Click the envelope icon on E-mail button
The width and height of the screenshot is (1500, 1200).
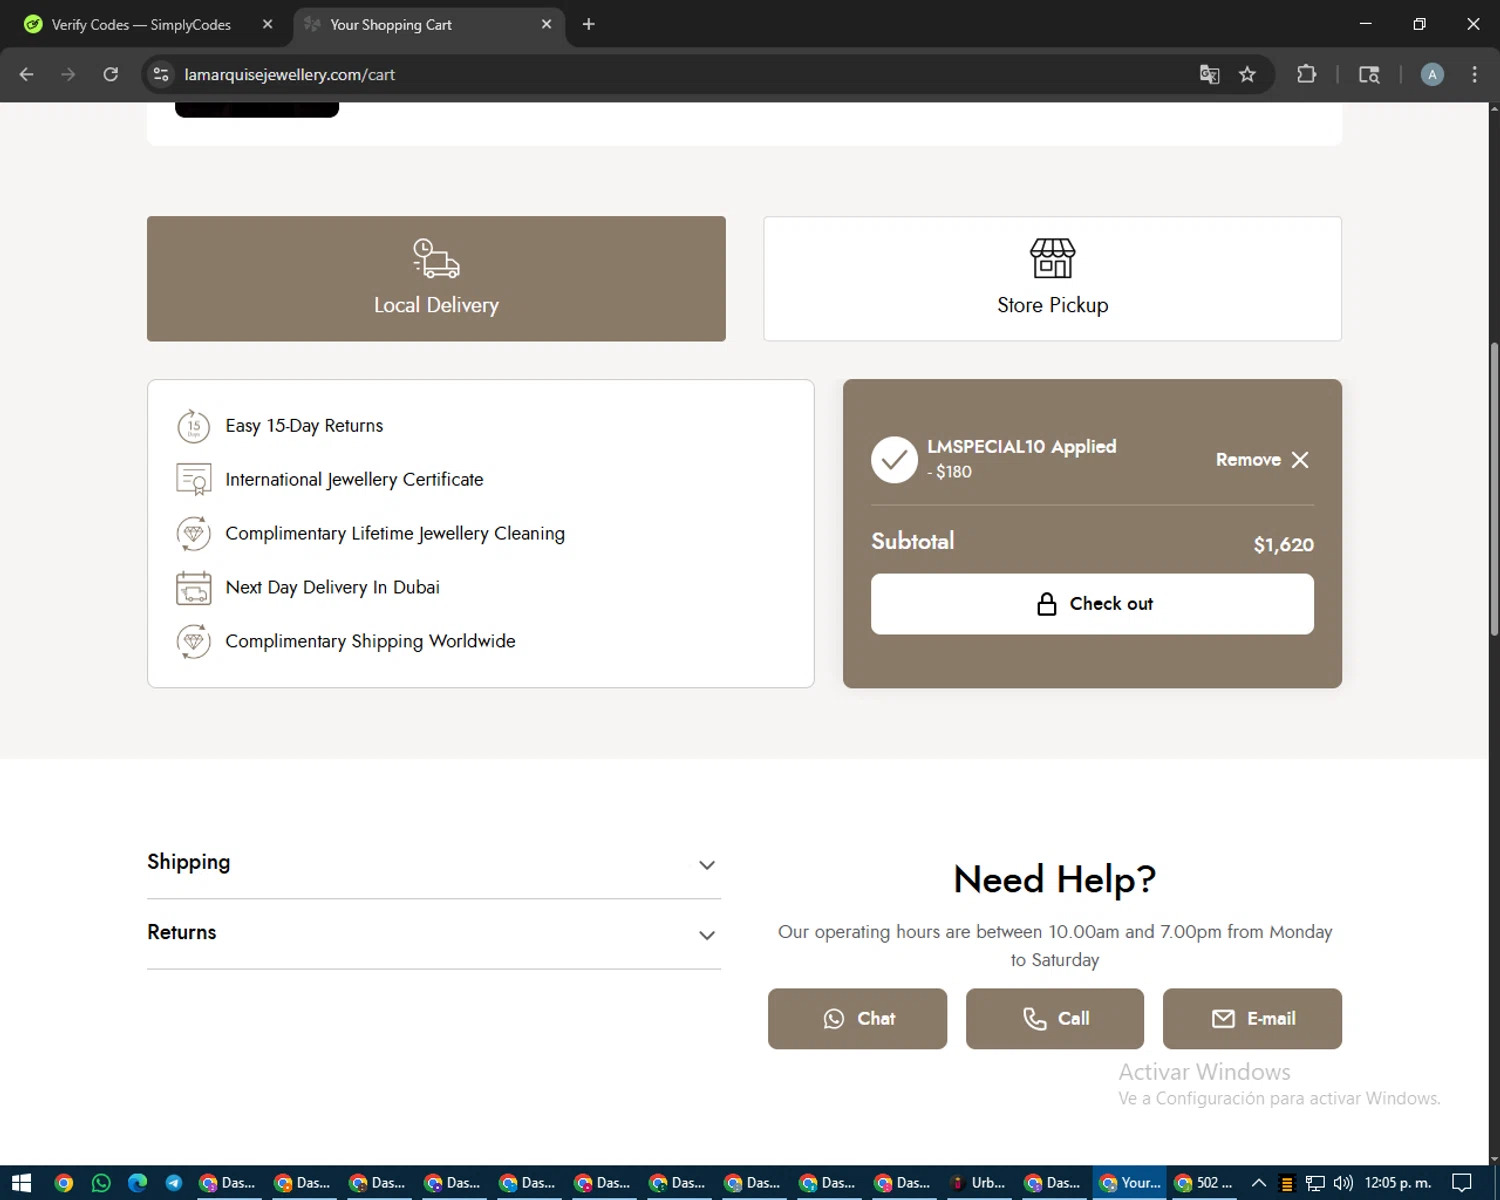(x=1223, y=1018)
